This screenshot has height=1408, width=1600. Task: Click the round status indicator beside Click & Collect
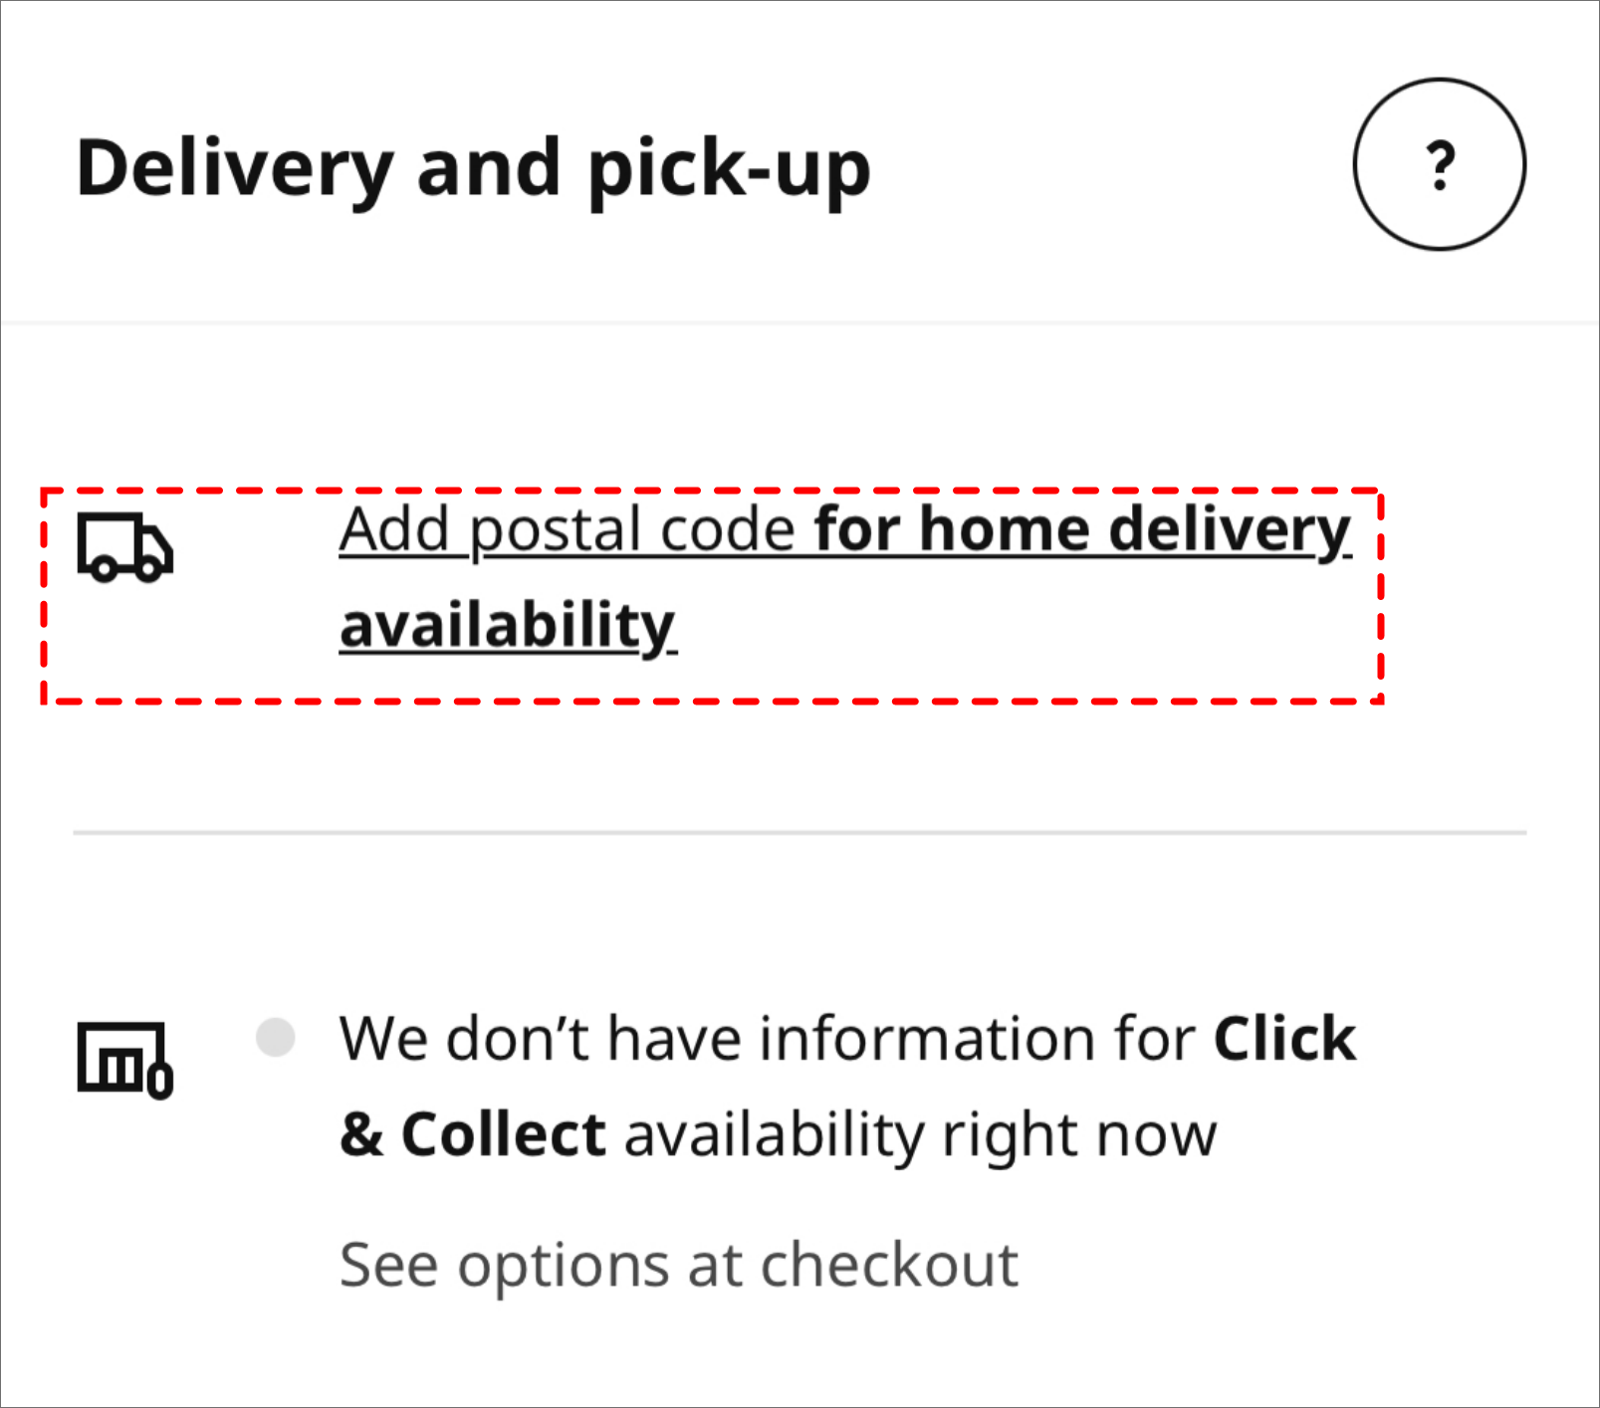pyautogui.click(x=277, y=1038)
